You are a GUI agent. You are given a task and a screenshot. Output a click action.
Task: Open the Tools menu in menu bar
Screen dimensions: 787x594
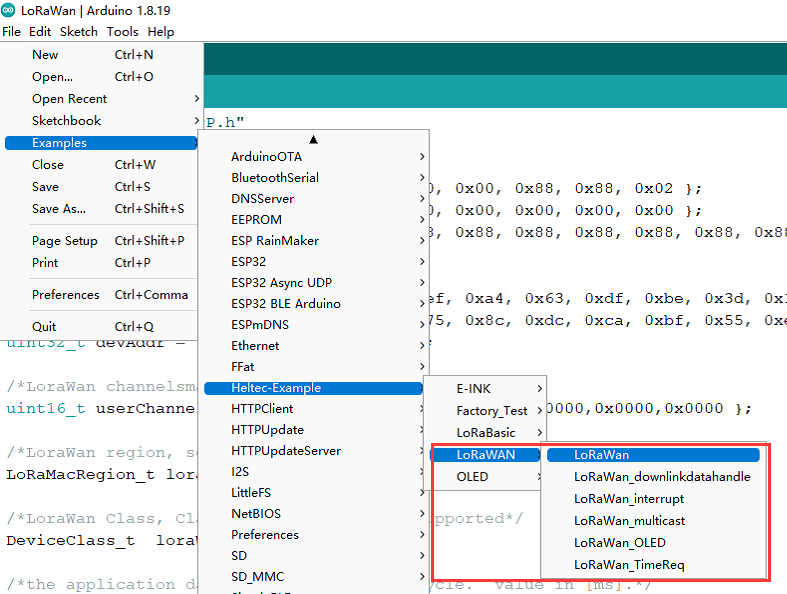(123, 32)
